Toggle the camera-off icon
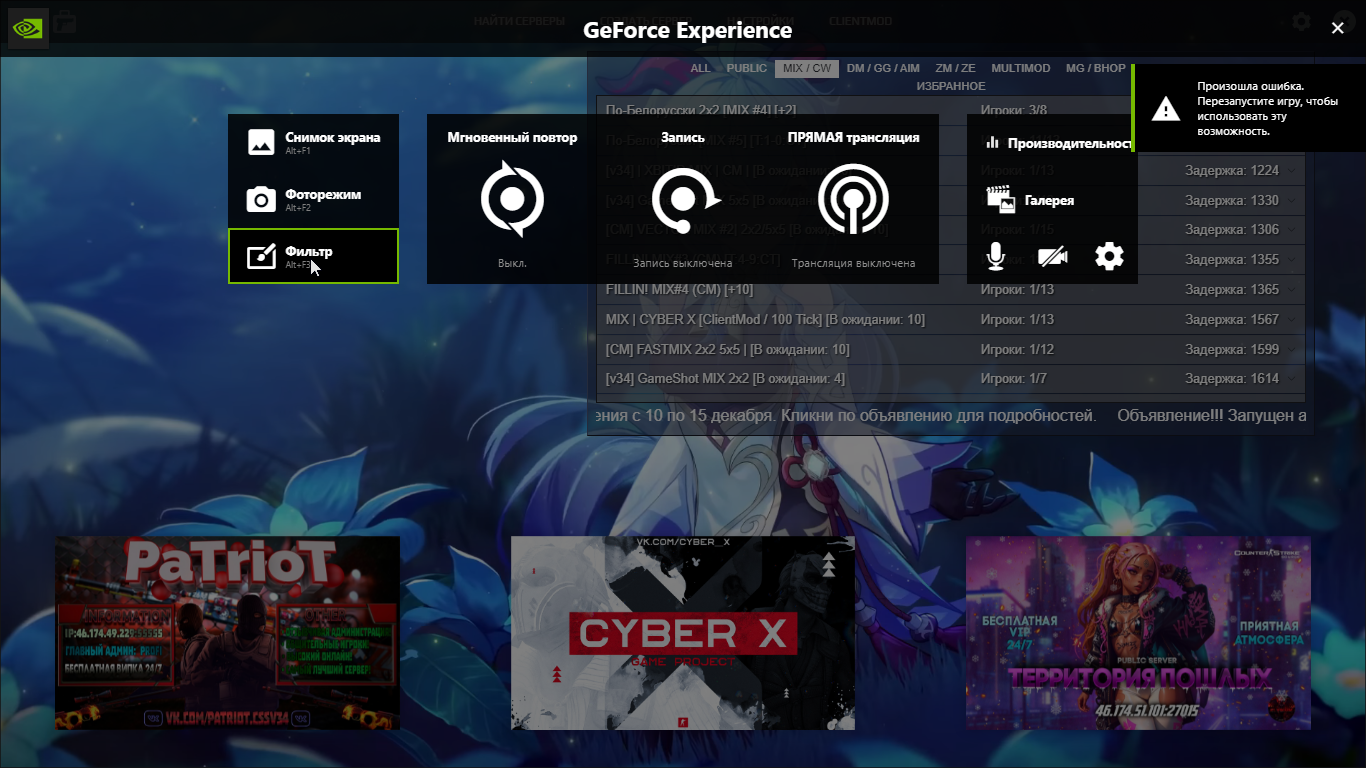The image size is (1366, 769). [x=1052, y=257]
